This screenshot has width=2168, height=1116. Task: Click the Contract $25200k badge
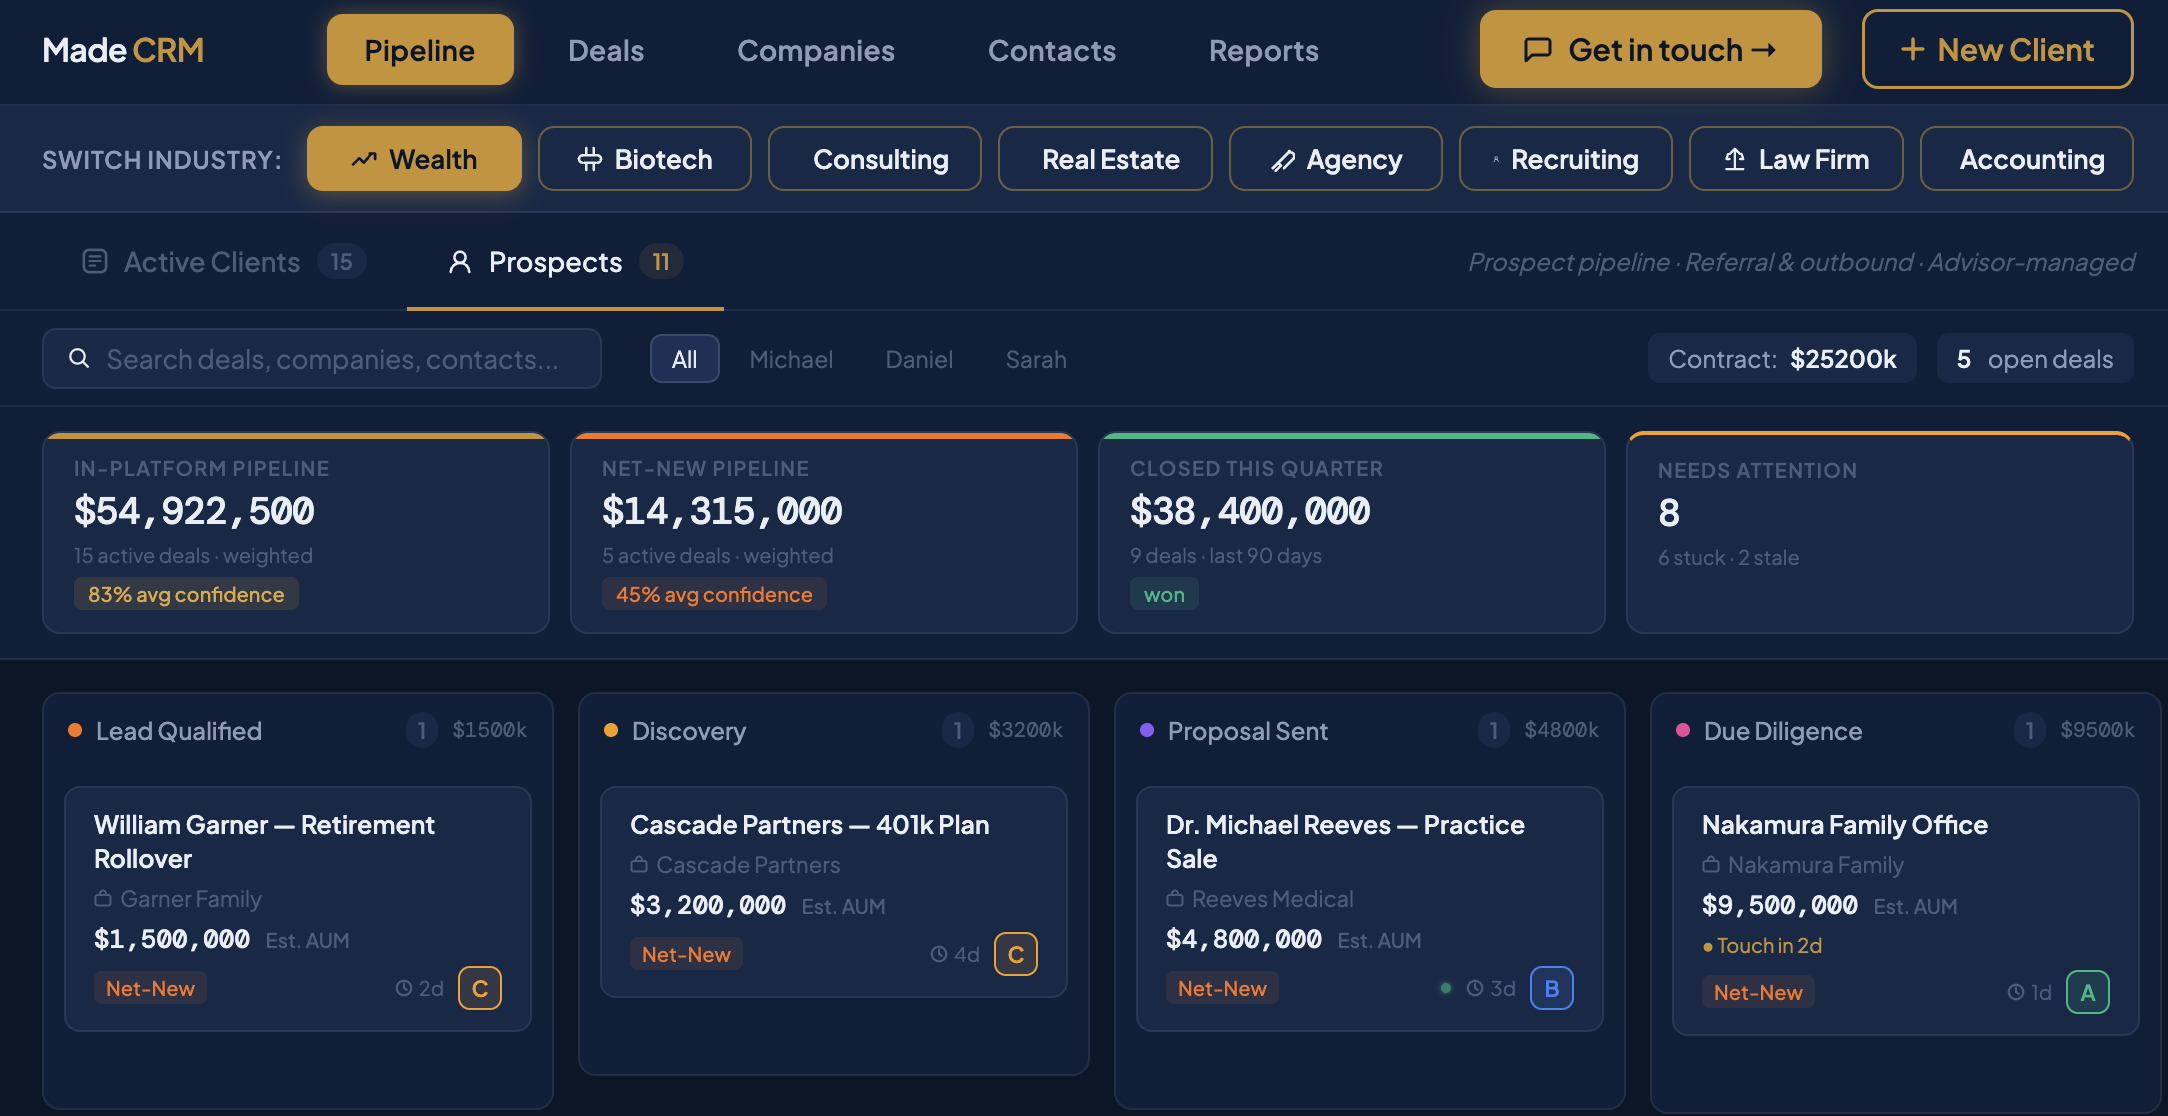coord(1782,359)
